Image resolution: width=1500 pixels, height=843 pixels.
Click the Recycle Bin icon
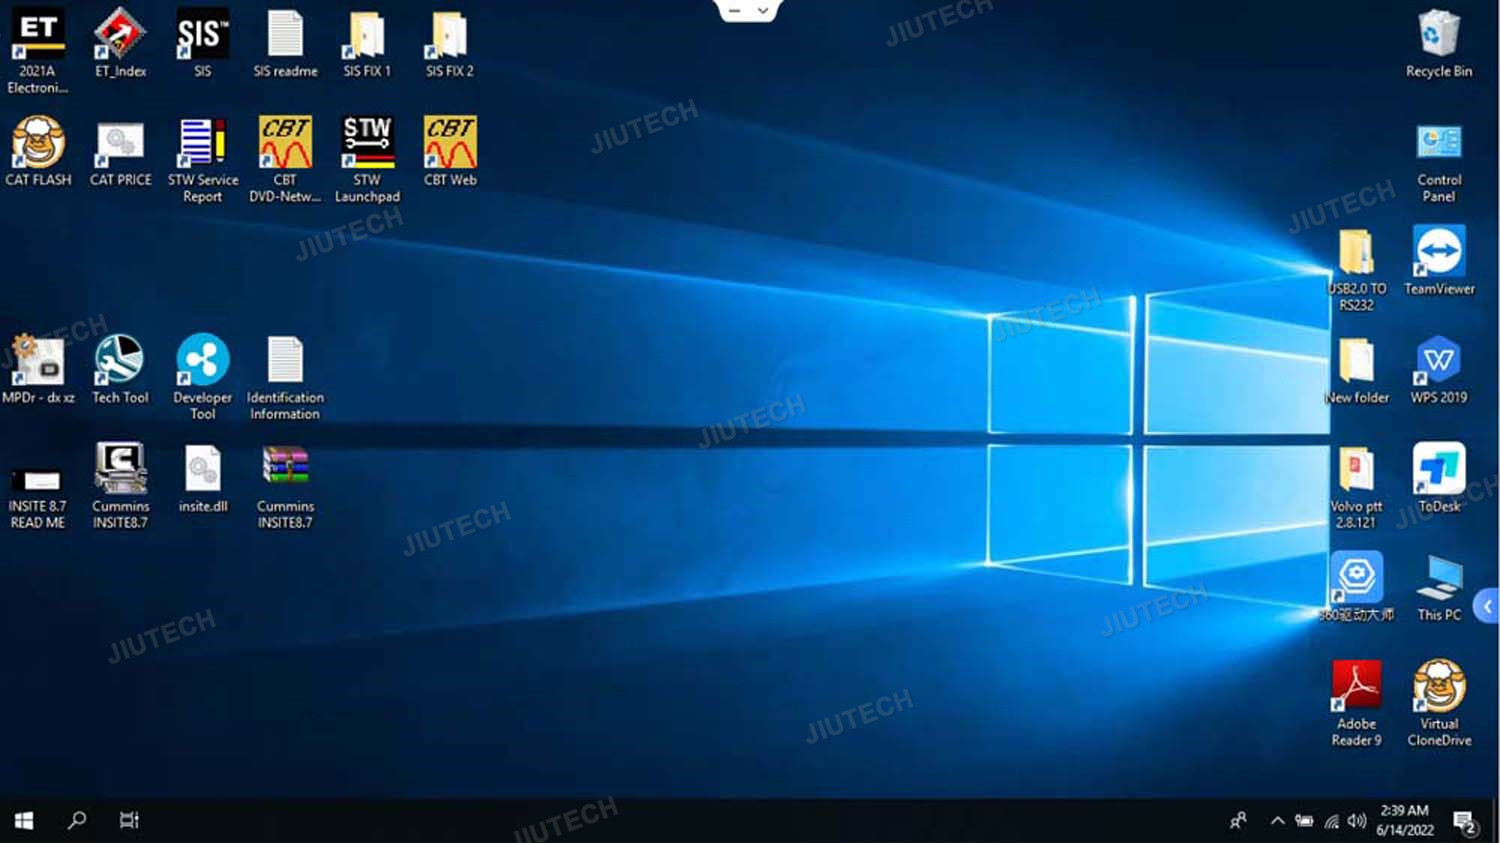click(x=1439, y=35)
